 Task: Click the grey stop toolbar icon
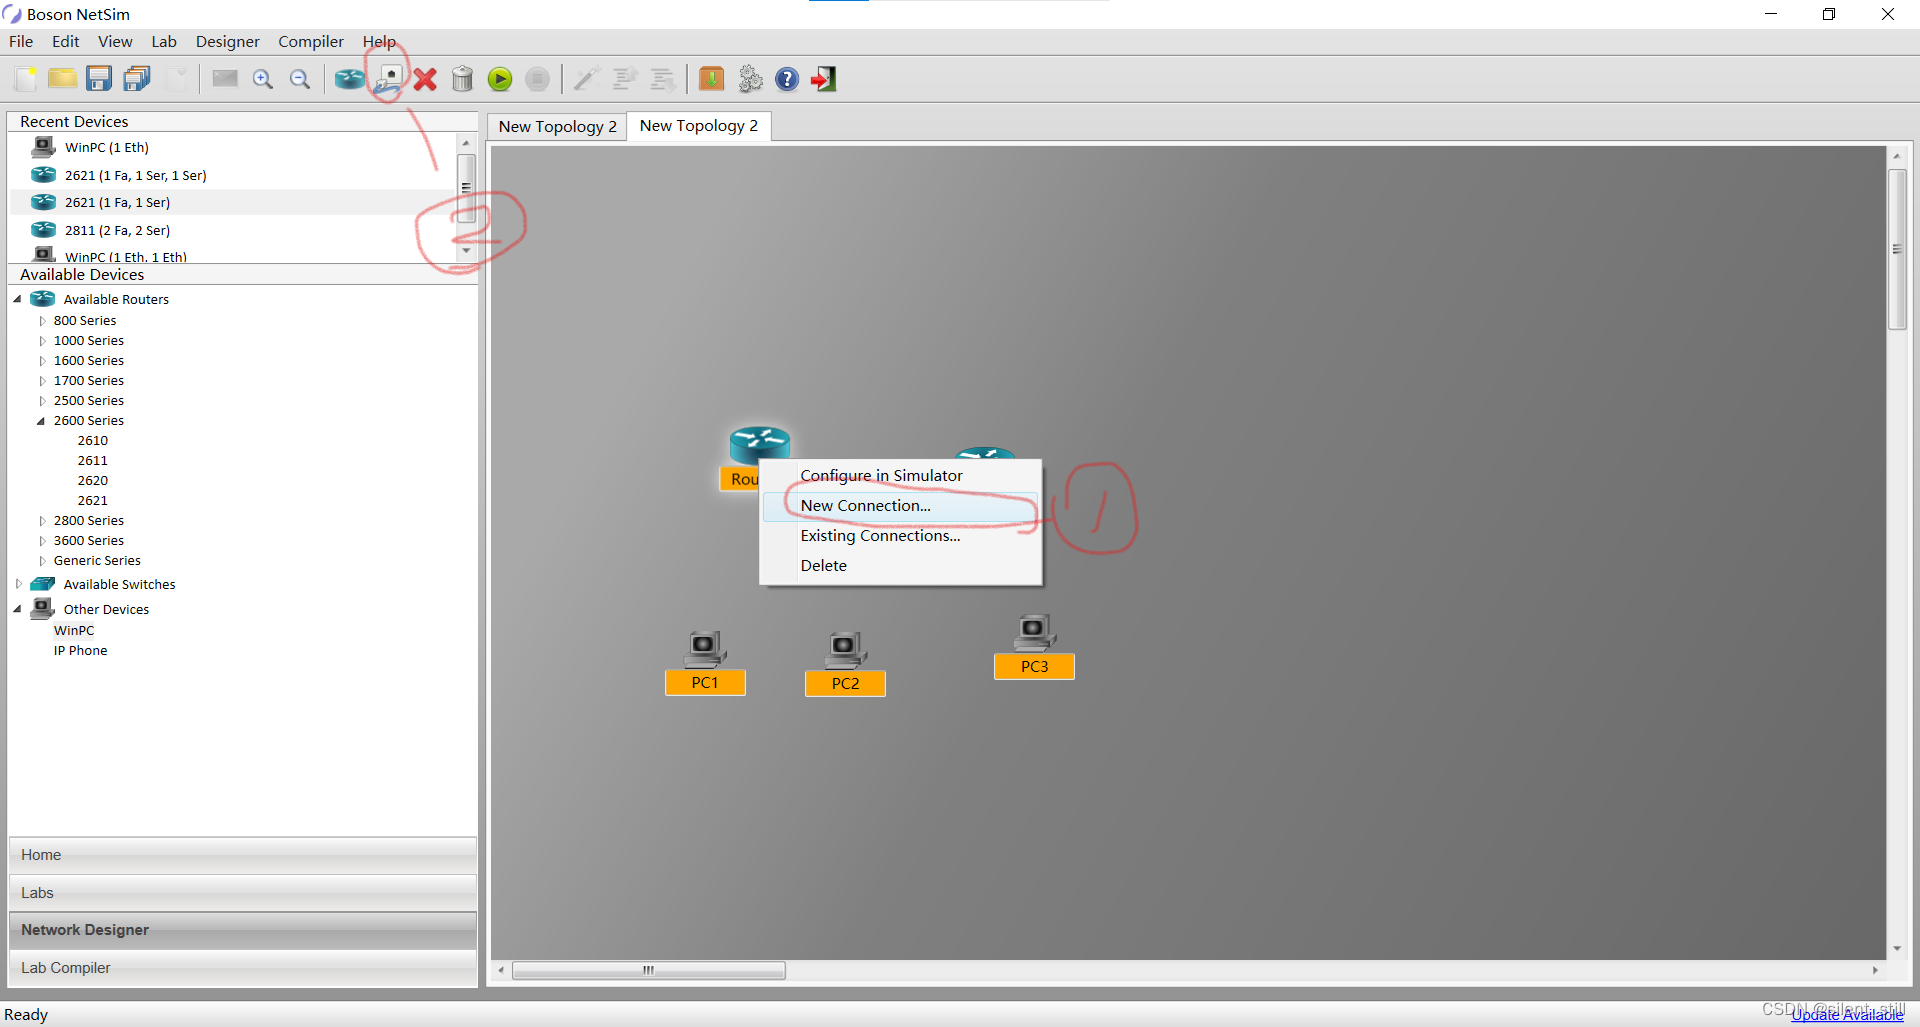pyautogui.click(x=537, y=79)
